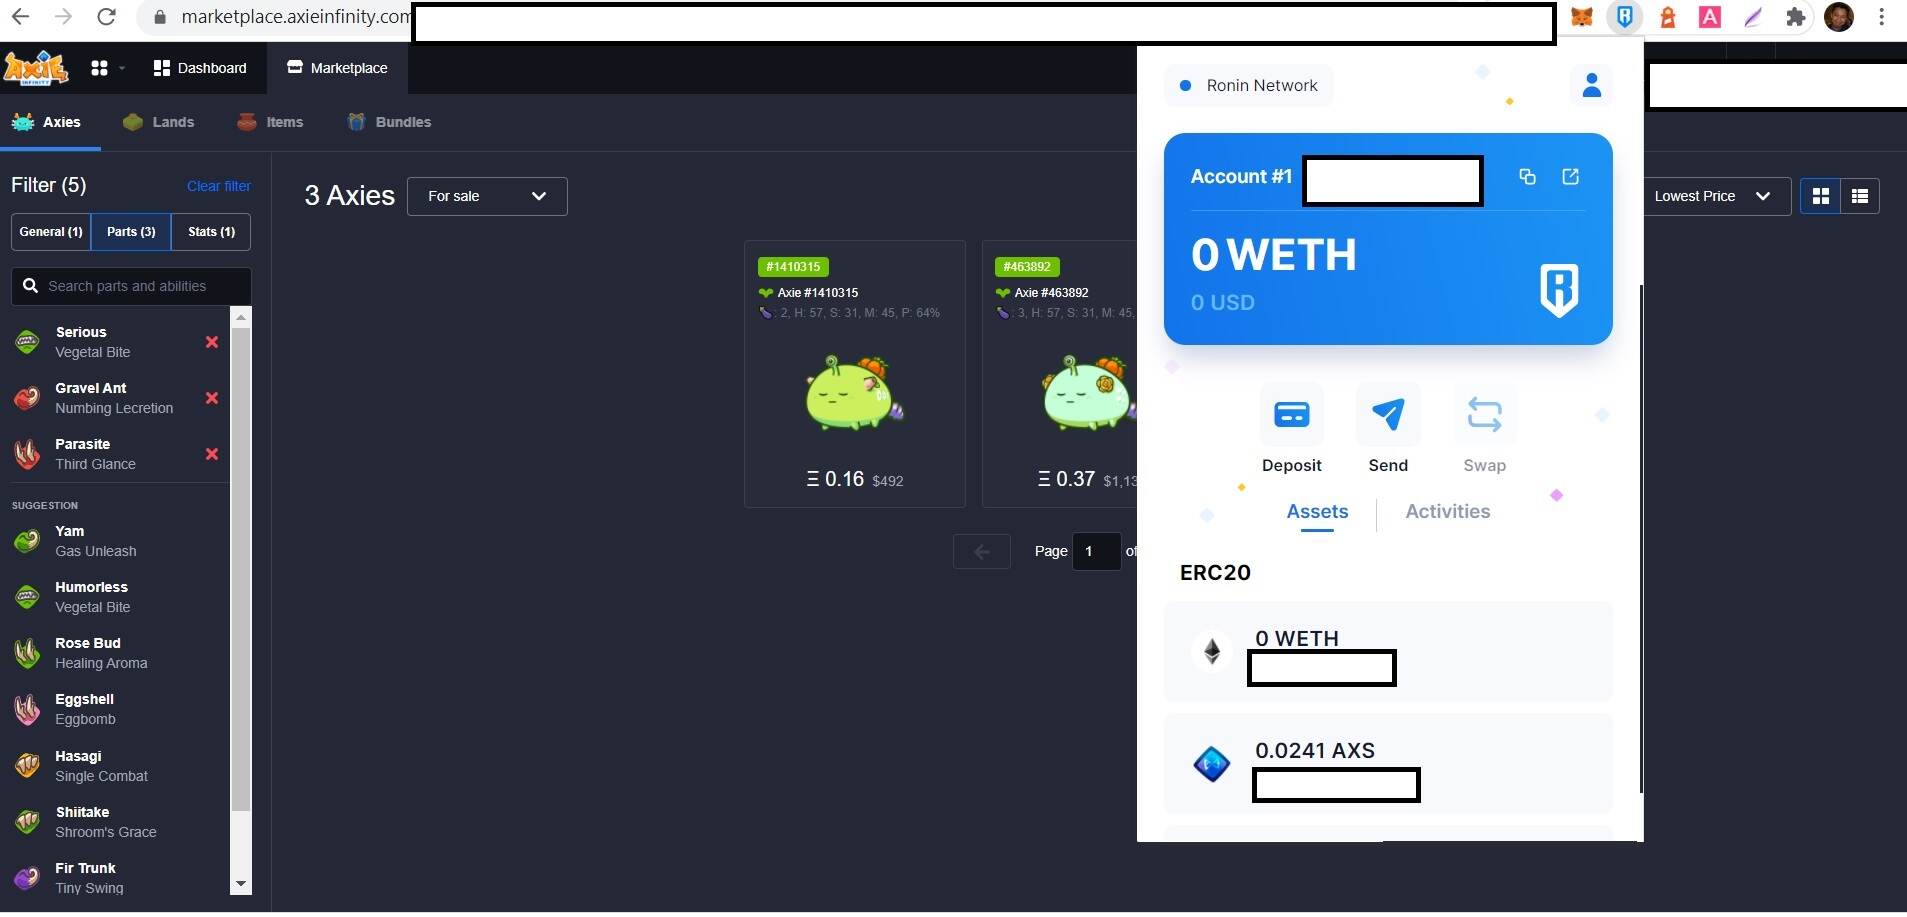Select the Fir Trunk Tiny Swing suggestion
Image resolution: width=1907 pixels, height=917 pixels.
(118, 878)
